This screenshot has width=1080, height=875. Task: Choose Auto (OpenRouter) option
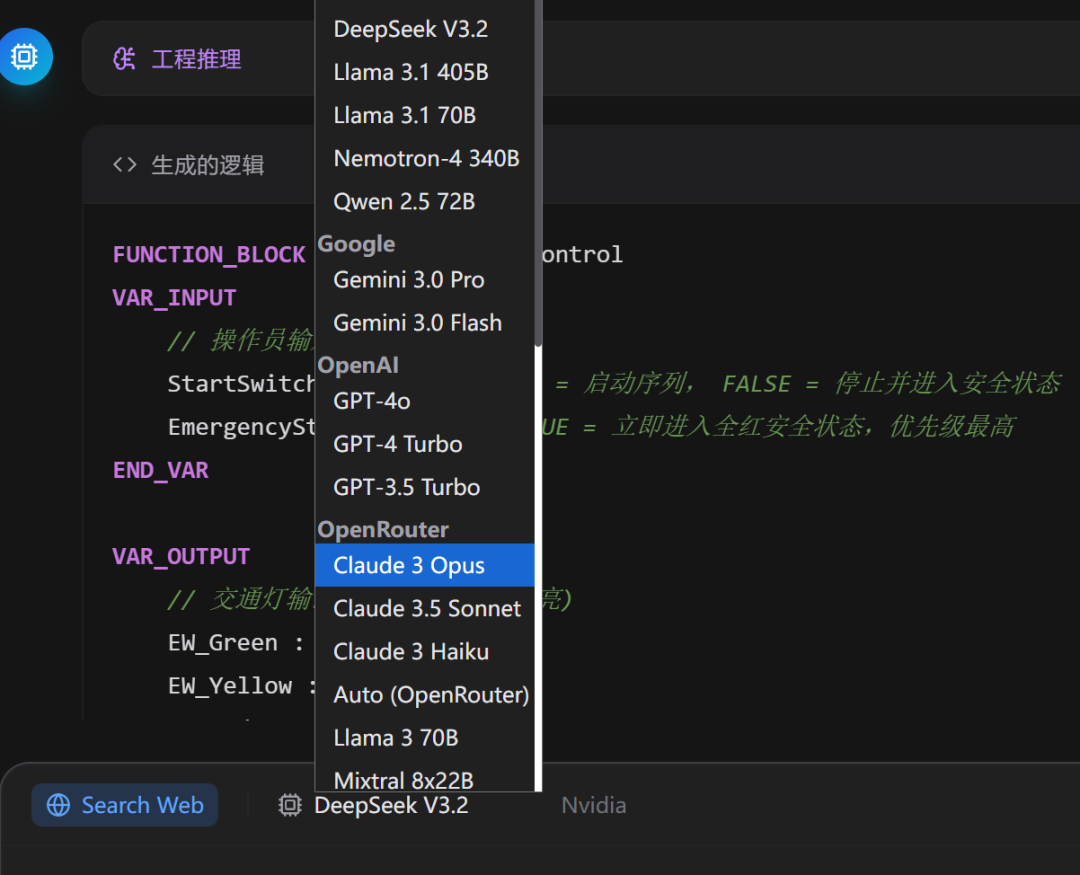click(x=424, y=695)
